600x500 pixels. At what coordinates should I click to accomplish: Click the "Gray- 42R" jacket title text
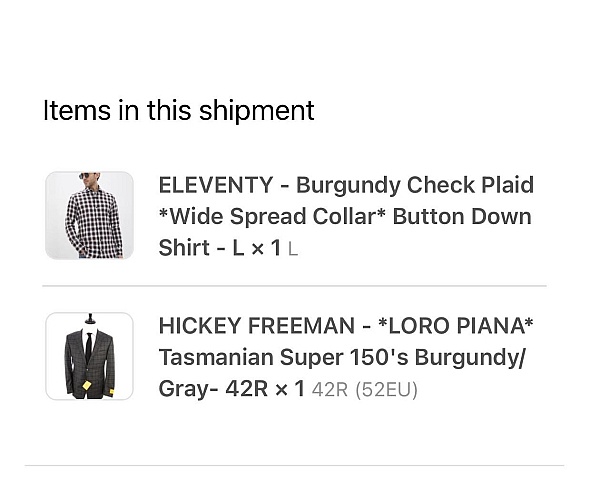point(213,389)
